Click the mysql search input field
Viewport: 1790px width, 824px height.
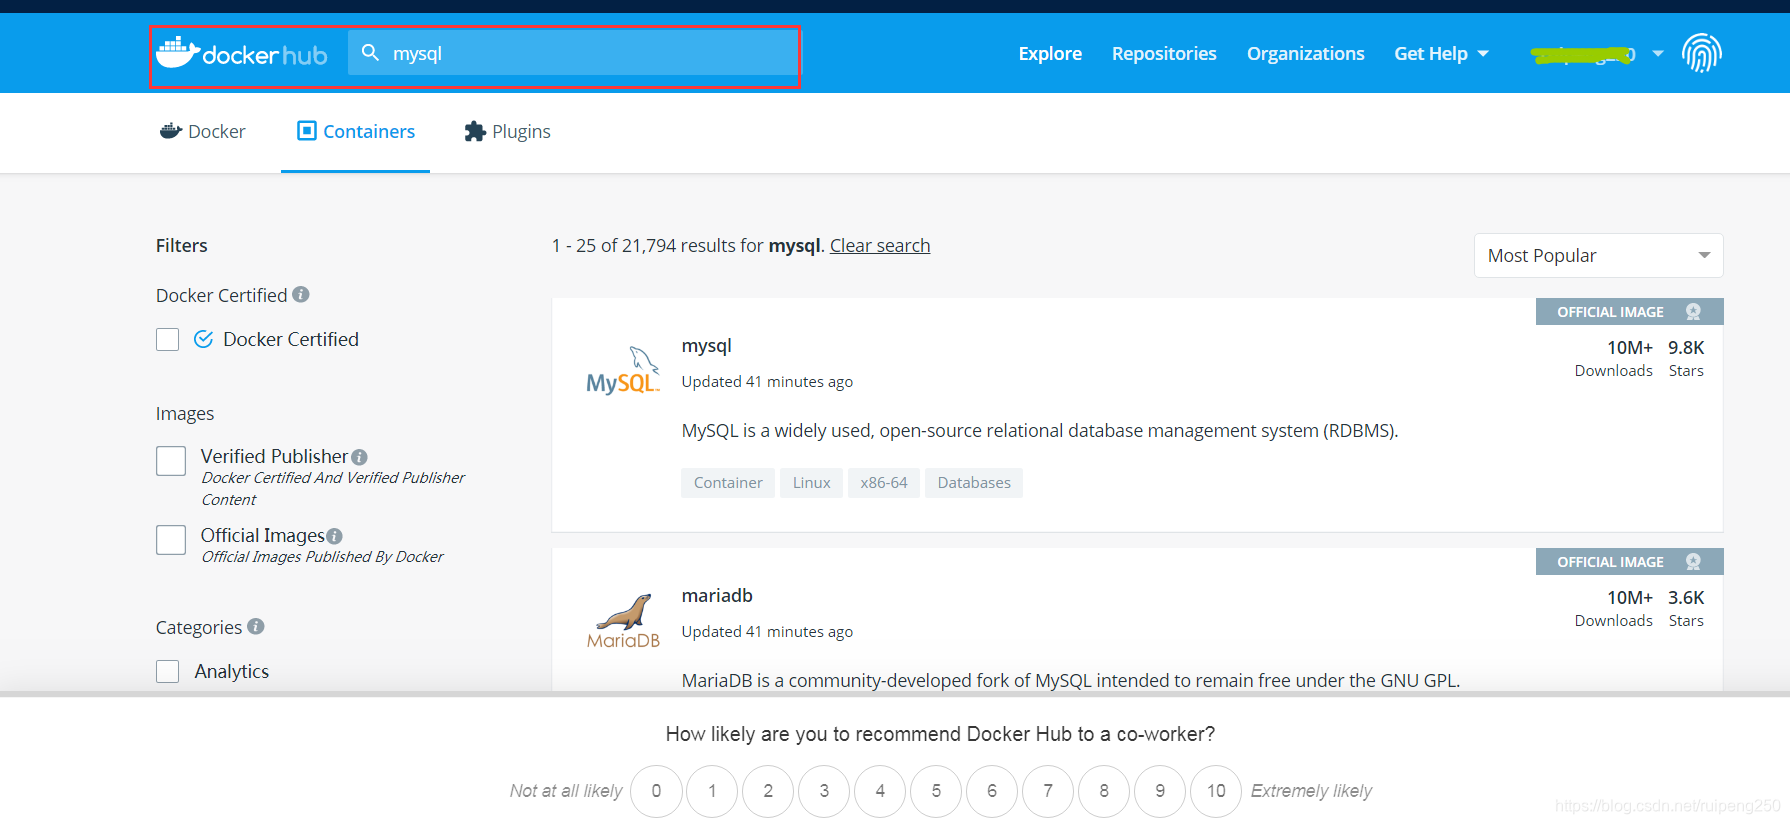coord(573,53)
